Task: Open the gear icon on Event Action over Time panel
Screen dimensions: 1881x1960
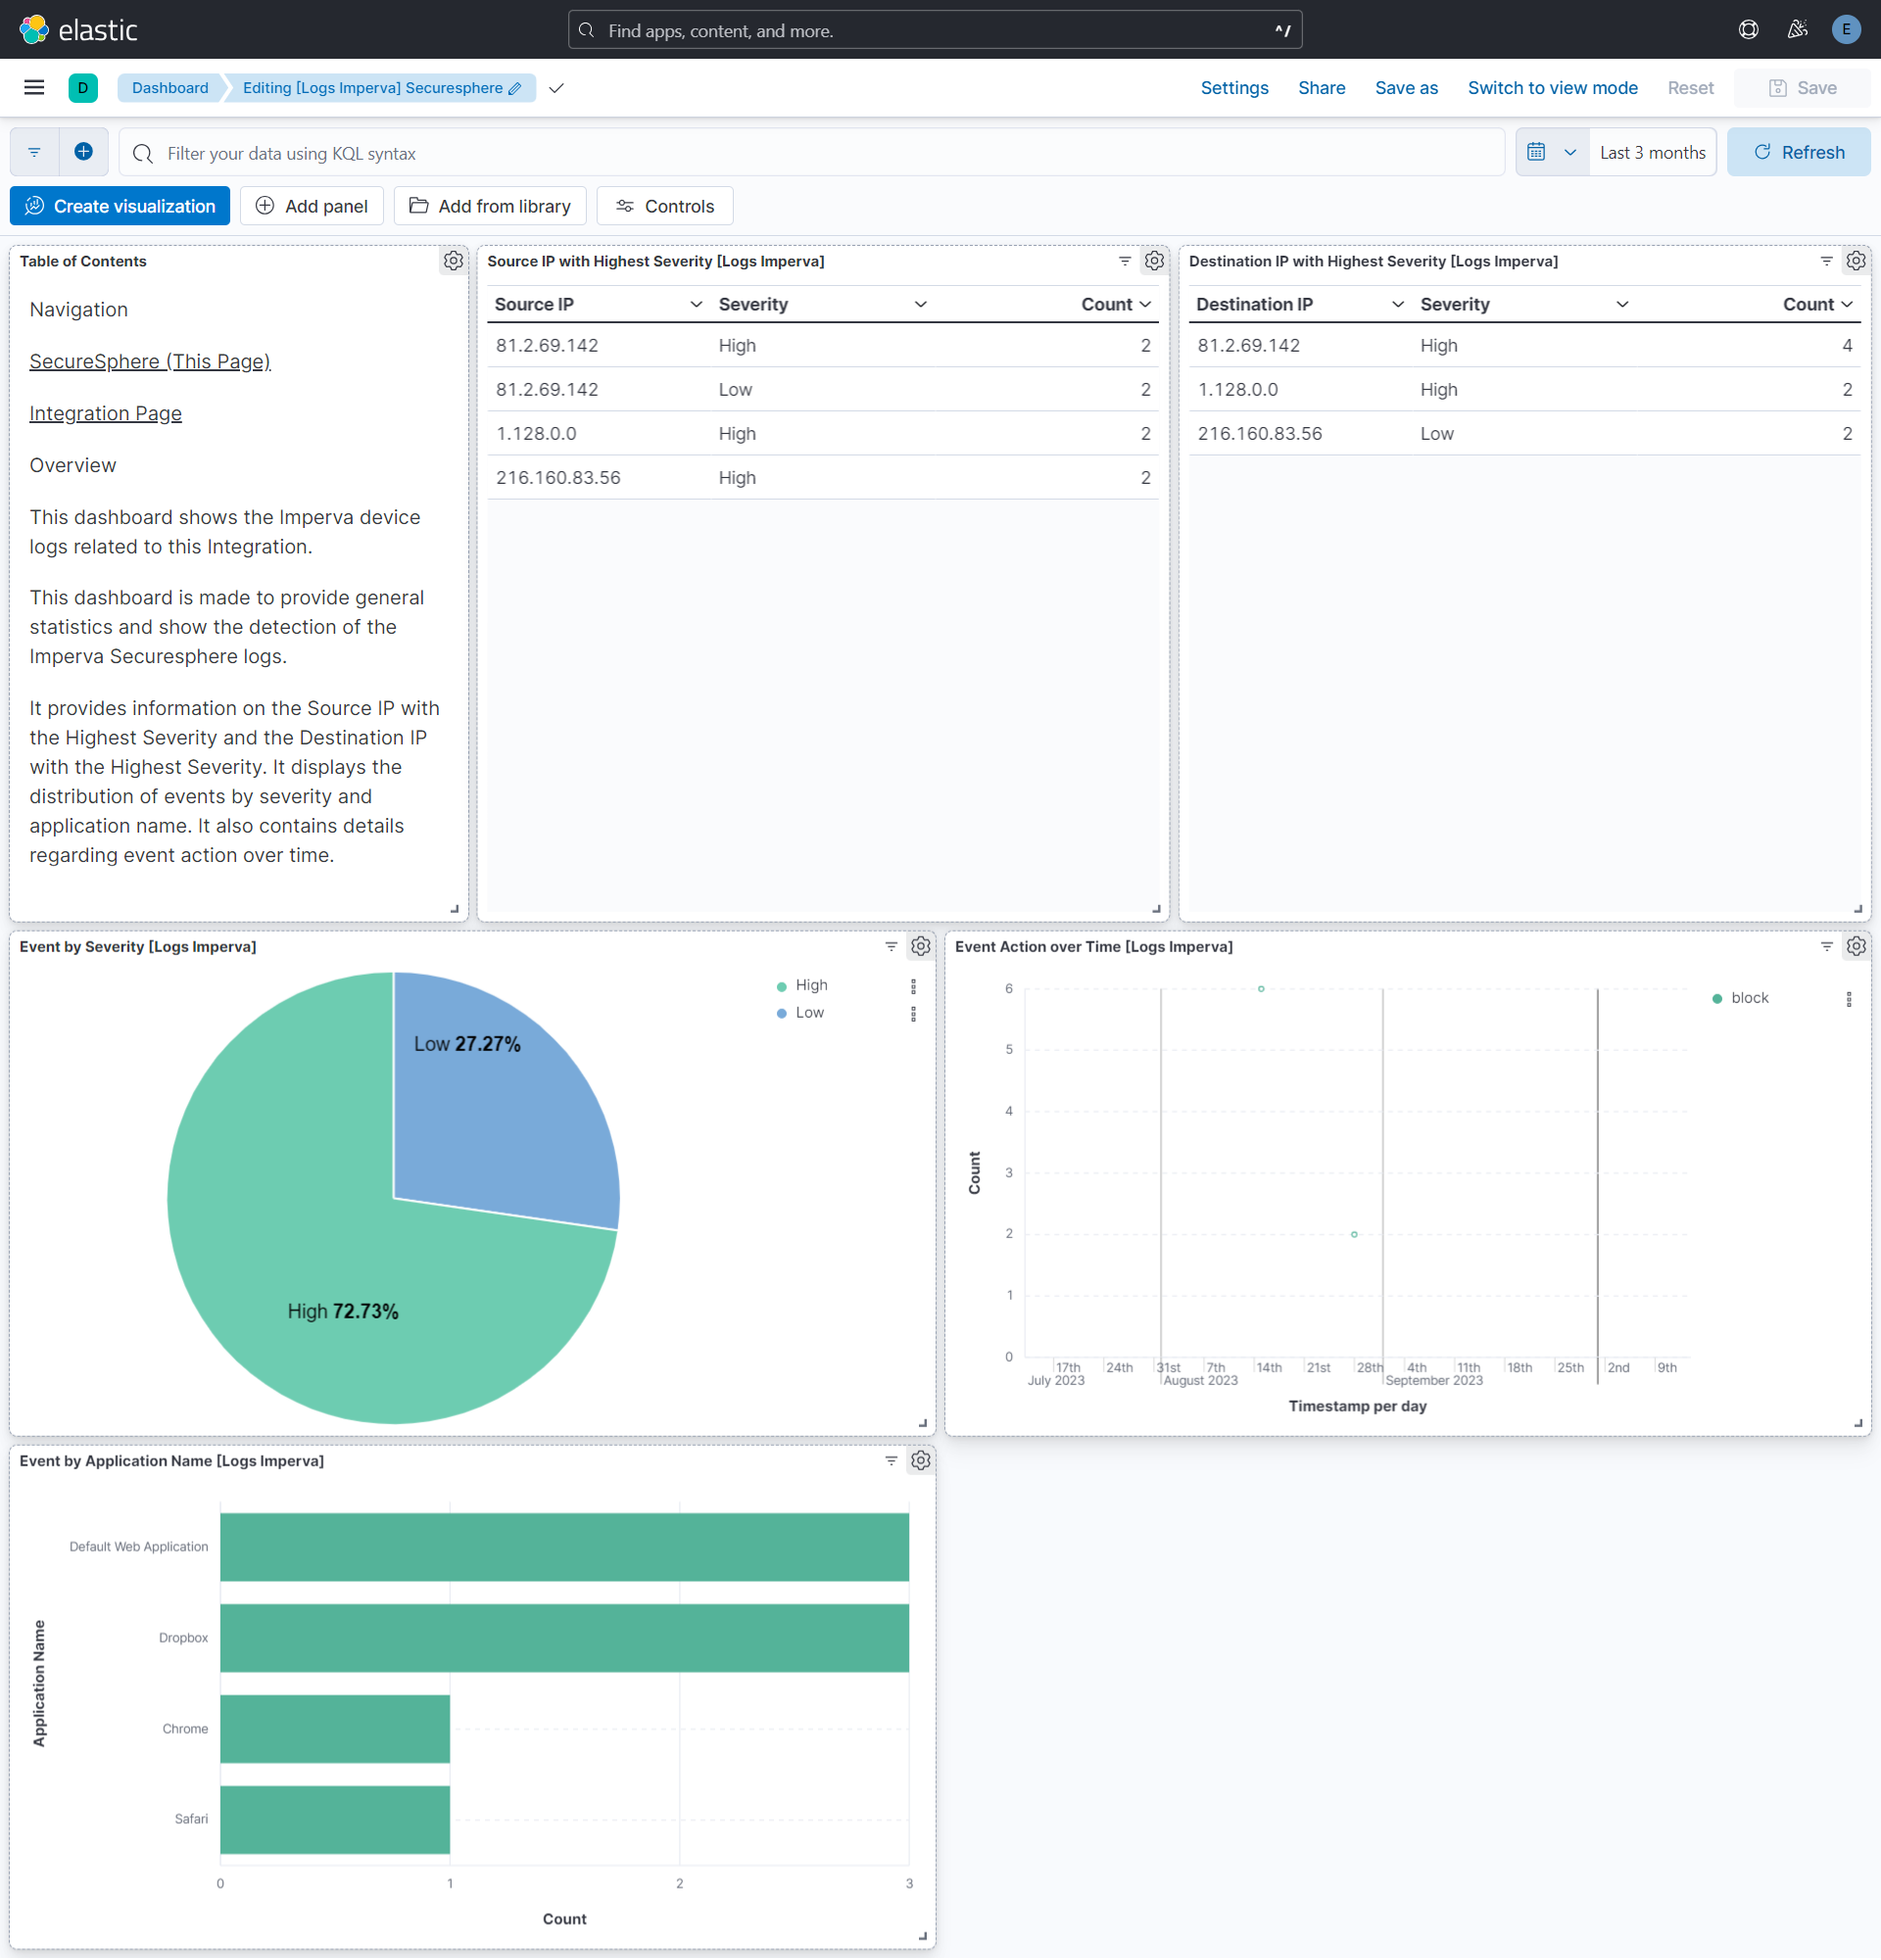Action: [x=1856, y=946]
